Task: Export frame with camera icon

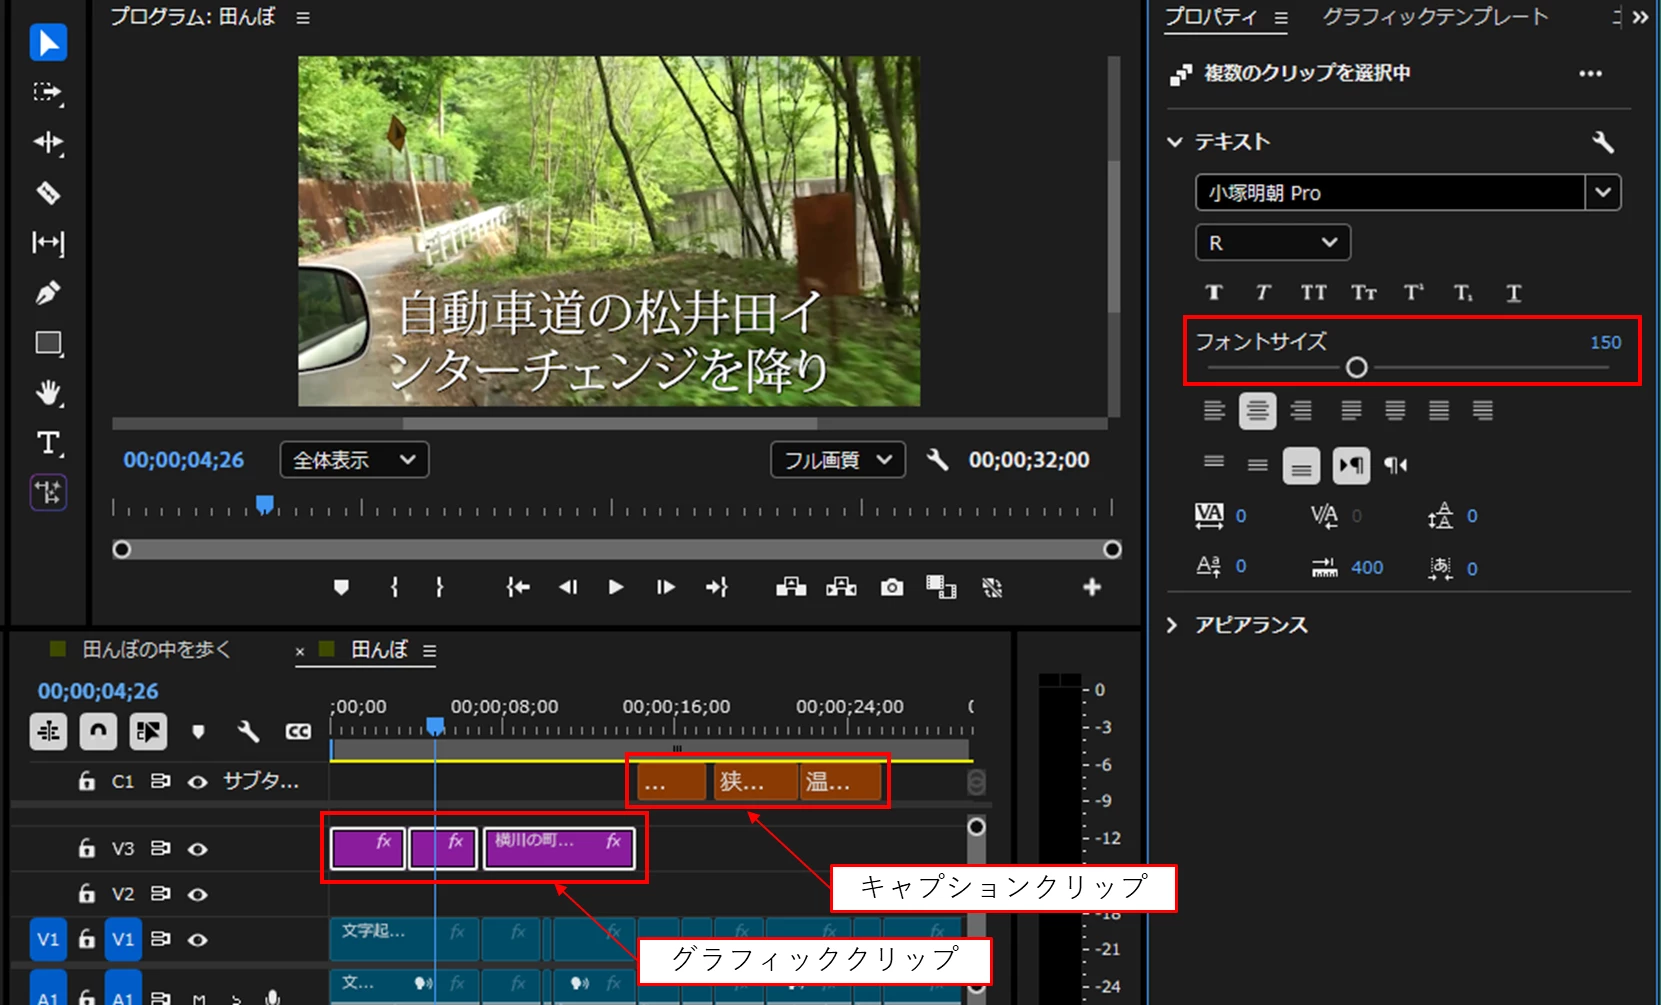Action: coord(892,587)
